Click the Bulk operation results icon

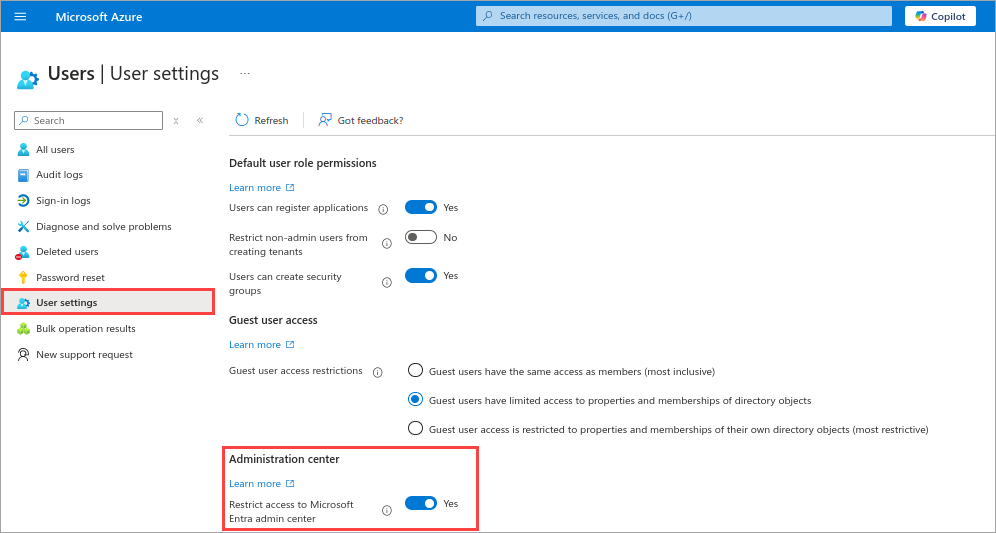[24, 328]
